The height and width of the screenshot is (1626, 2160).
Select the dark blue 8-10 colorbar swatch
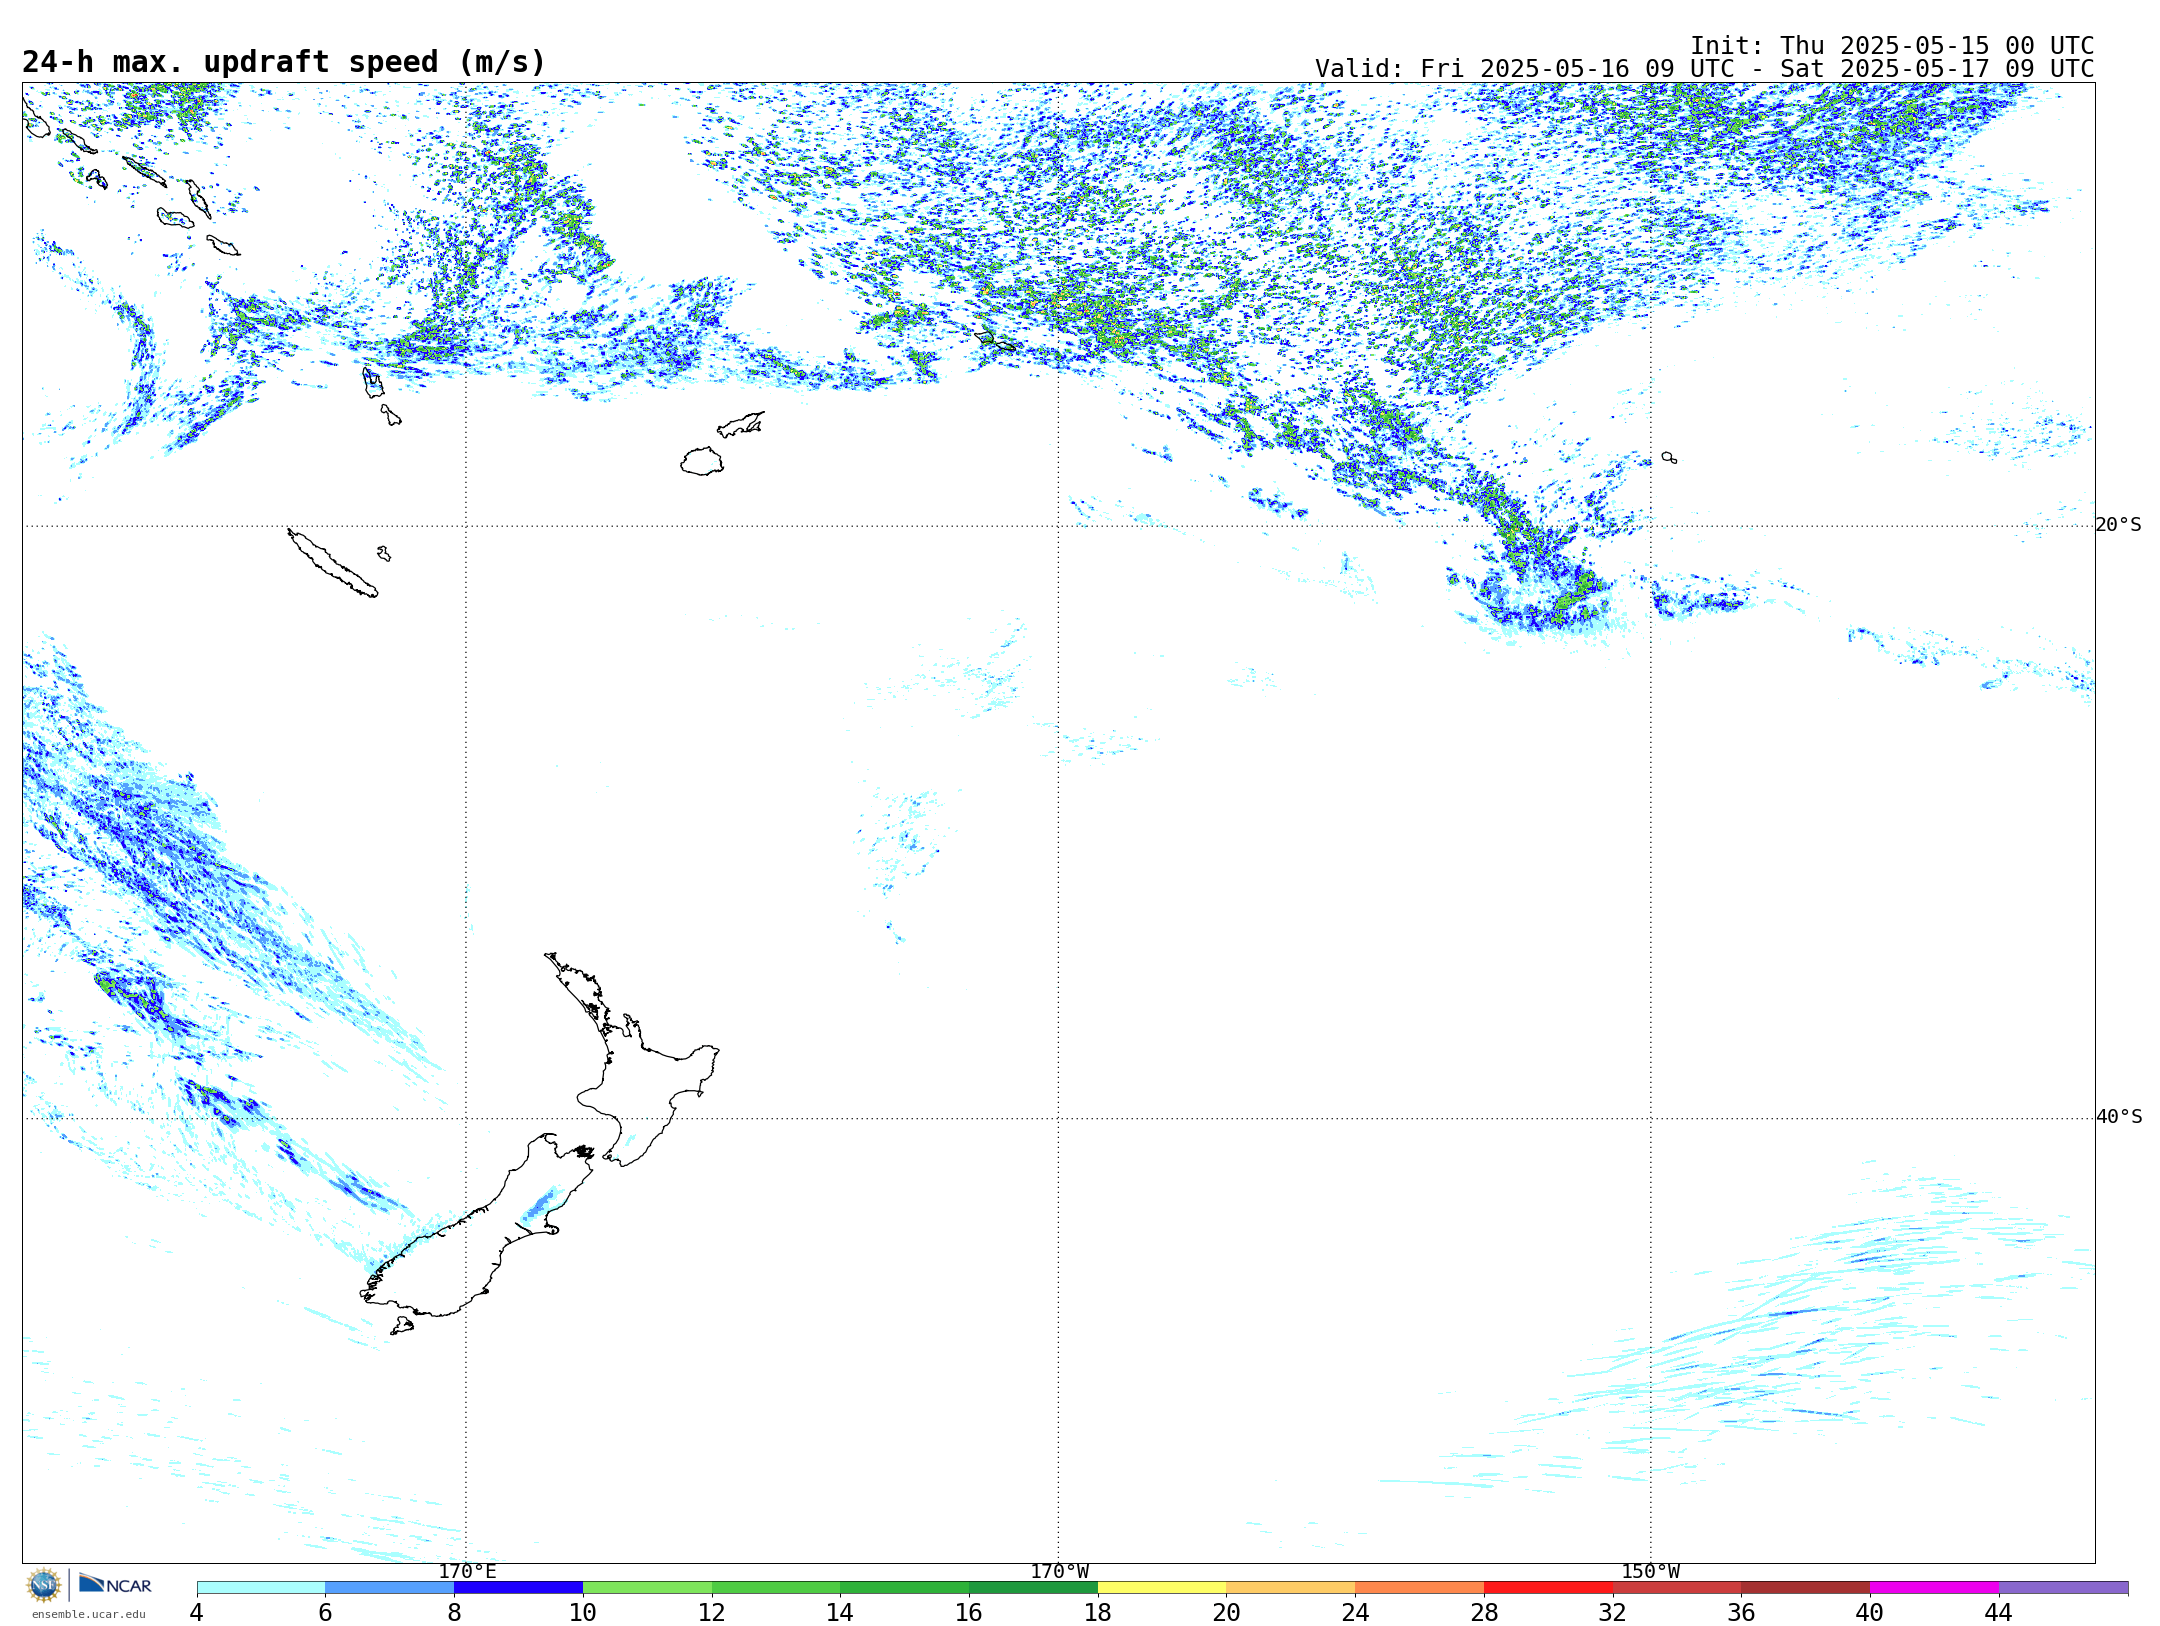click(518, 1588)
